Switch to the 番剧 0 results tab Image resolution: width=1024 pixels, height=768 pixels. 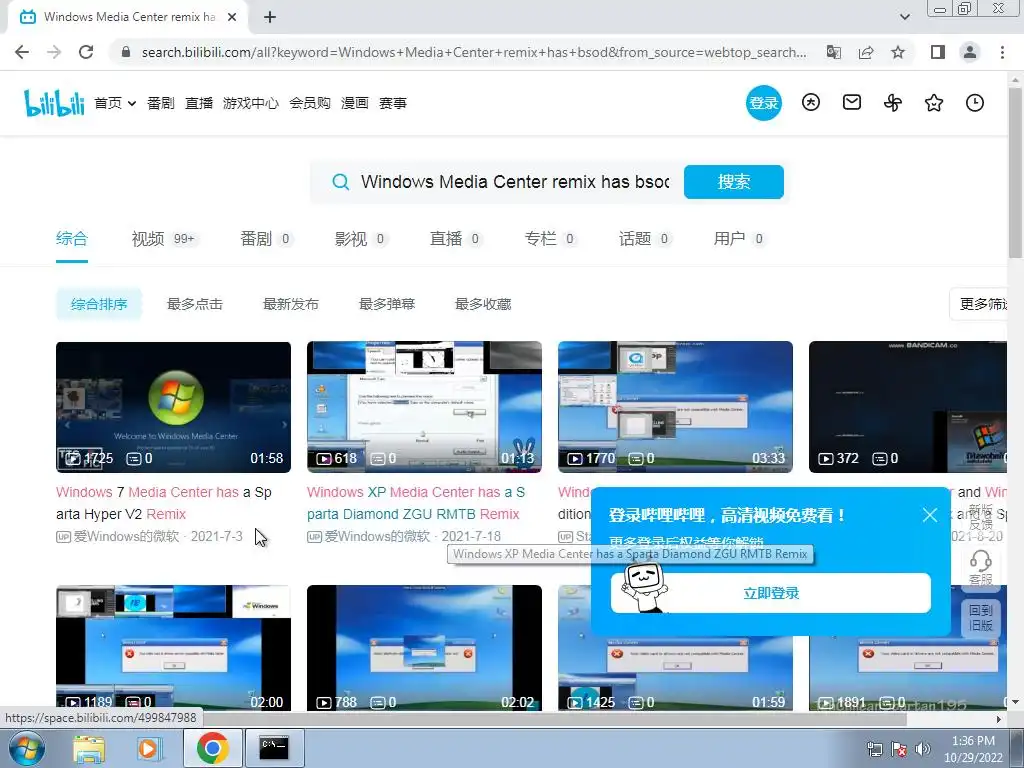coord(266,239)
